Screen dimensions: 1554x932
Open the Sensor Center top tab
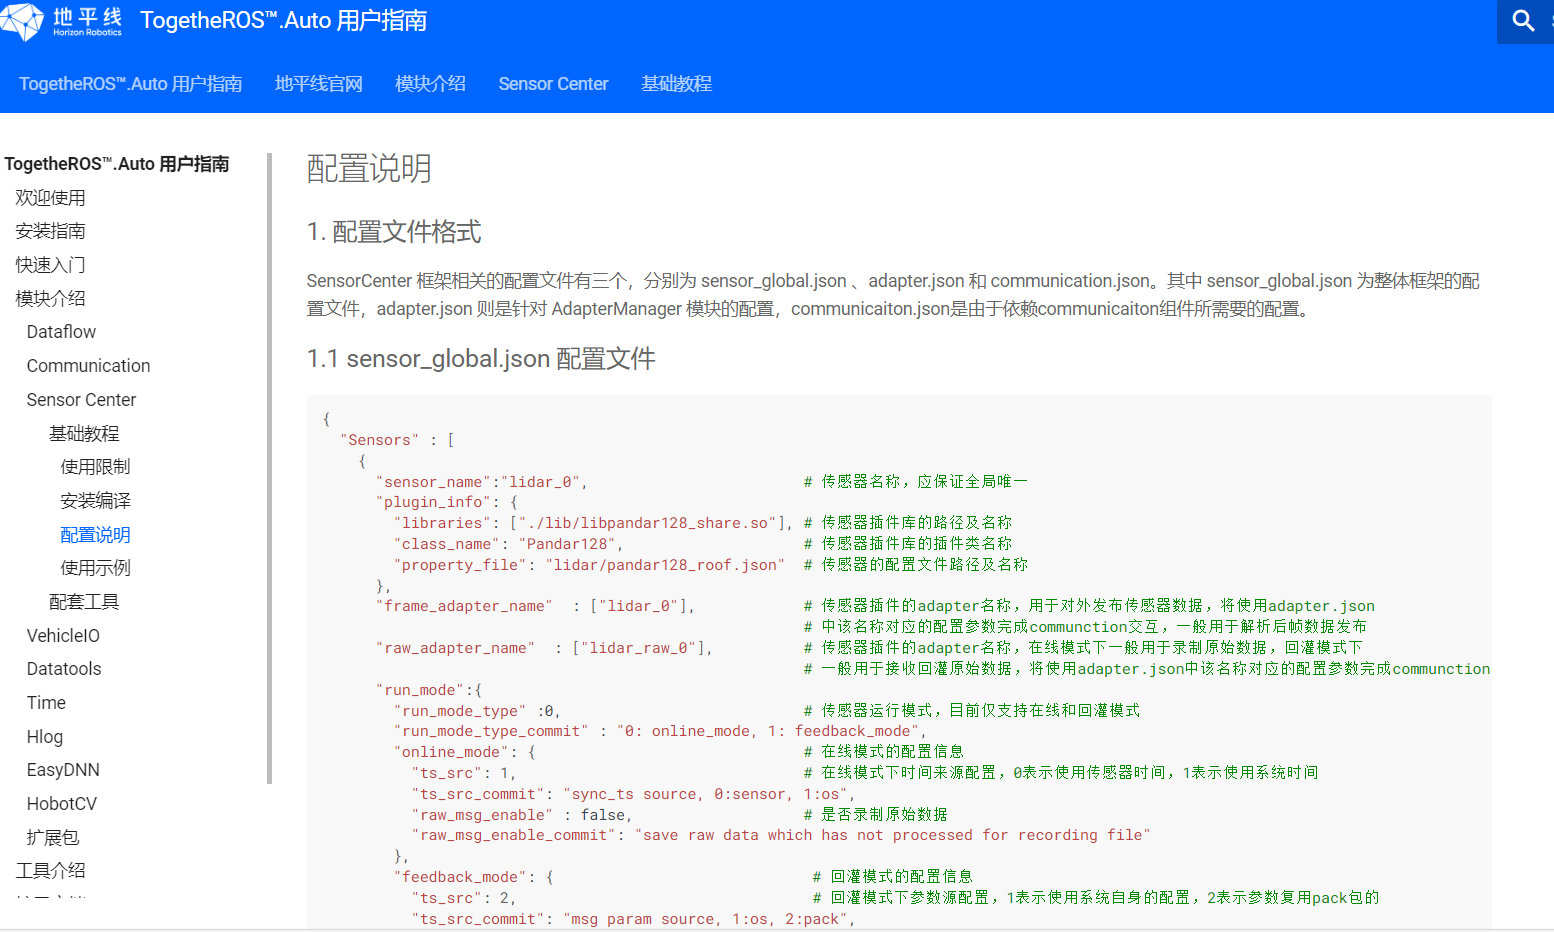[553, 84]
